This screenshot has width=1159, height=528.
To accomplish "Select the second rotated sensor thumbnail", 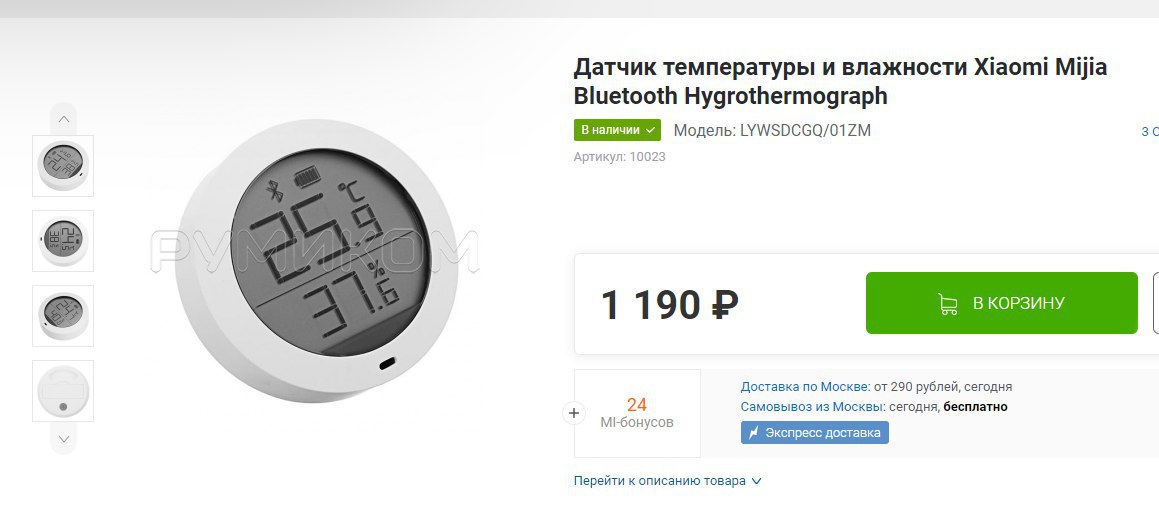I will click(63, 240).
